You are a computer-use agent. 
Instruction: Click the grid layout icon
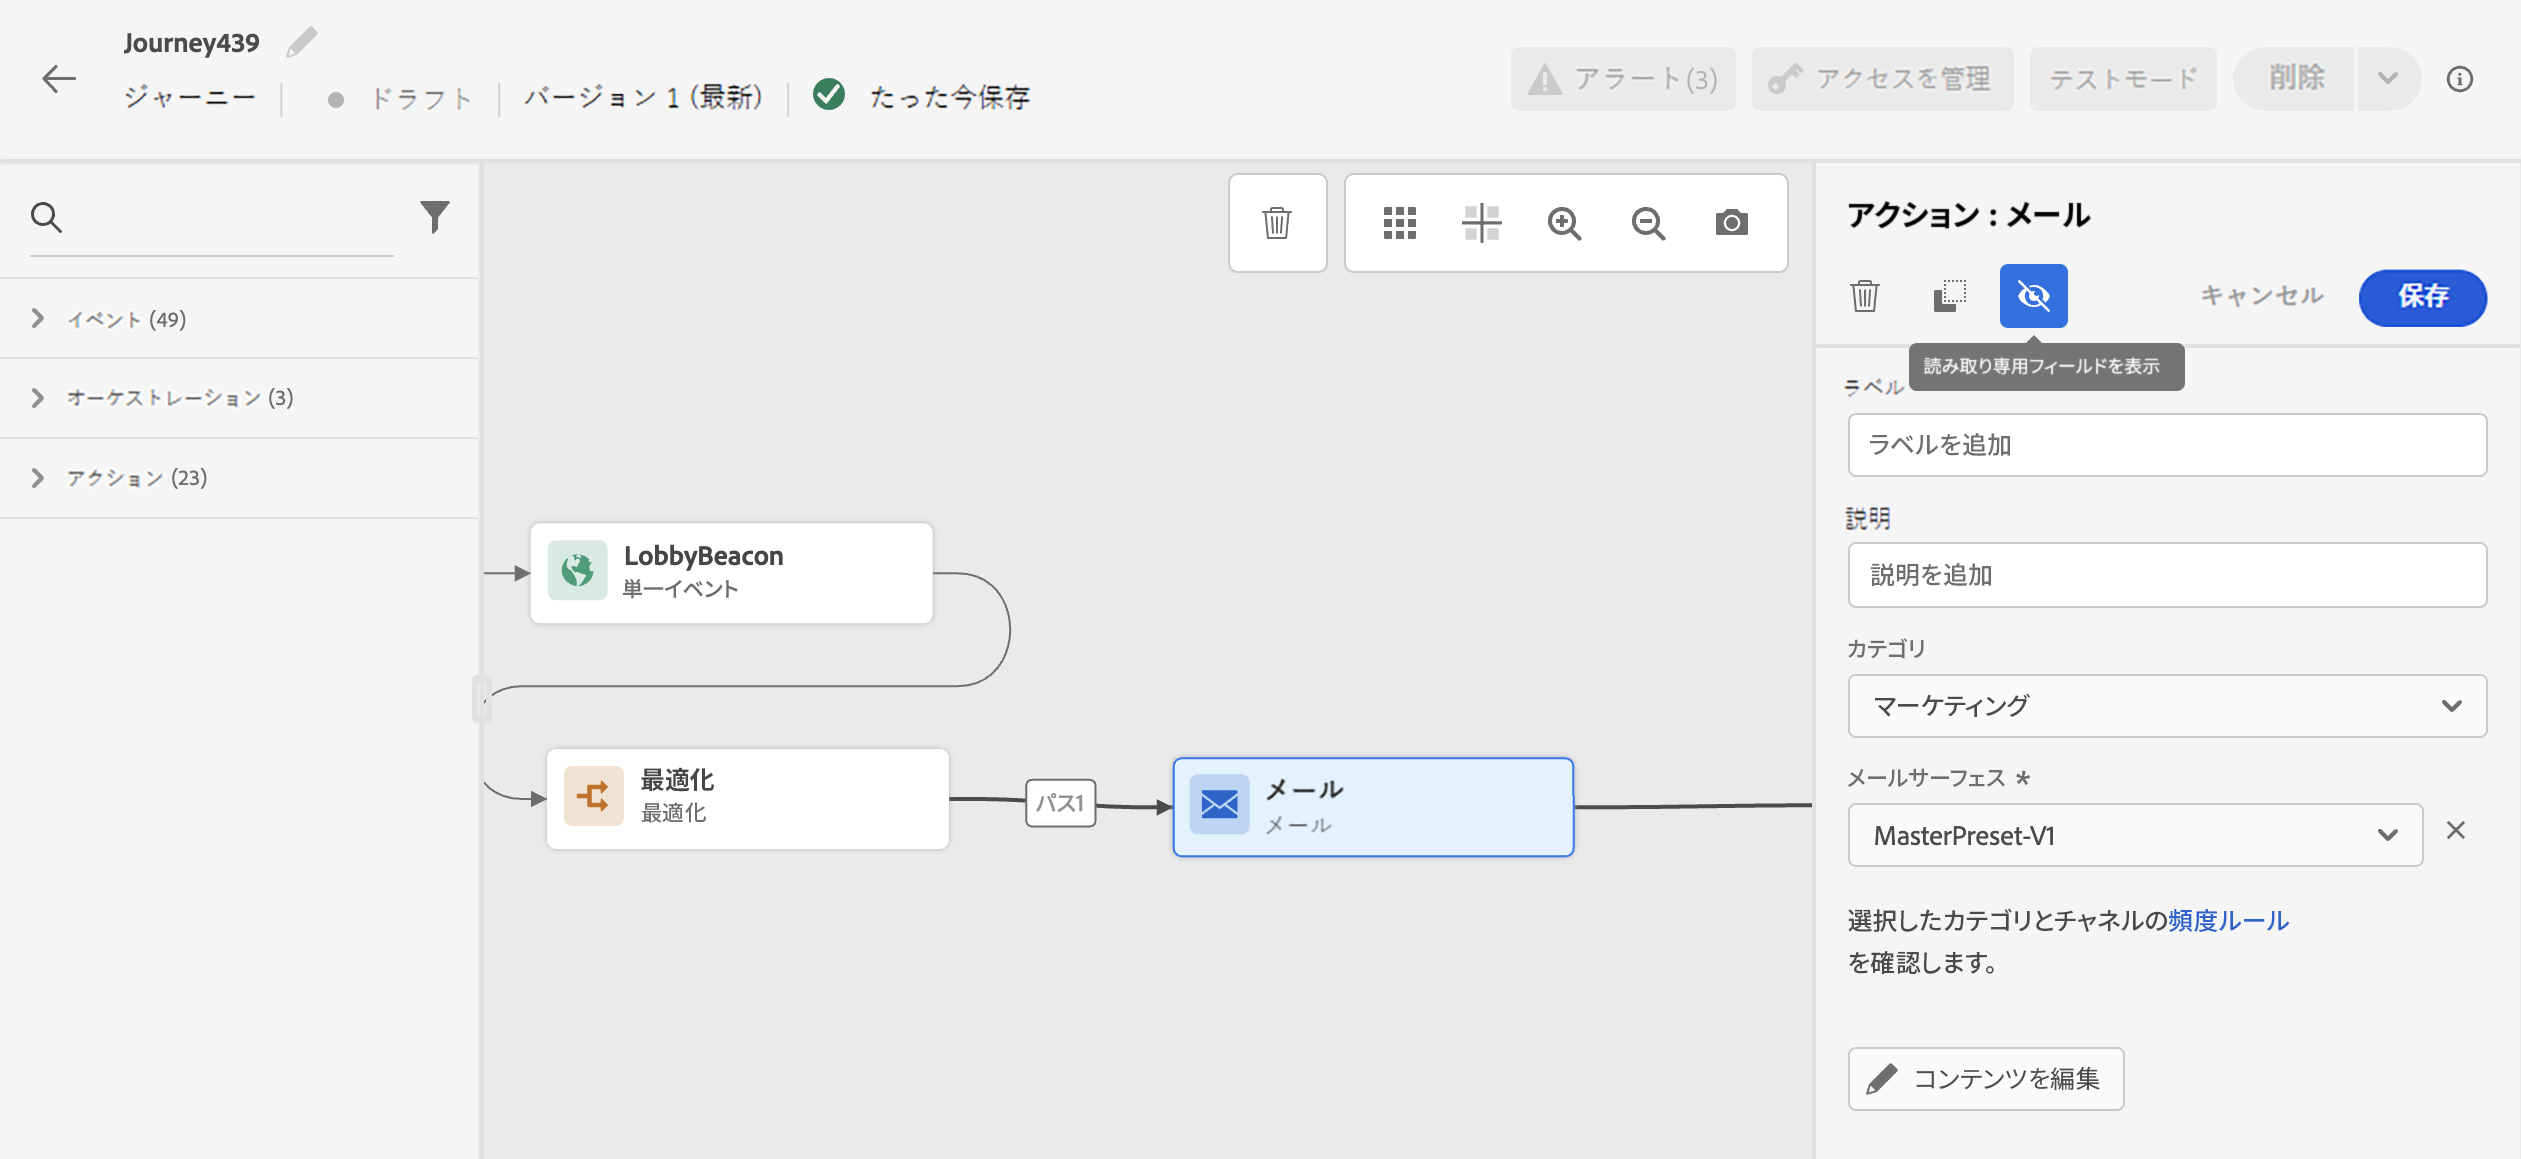click(1399, 223)
